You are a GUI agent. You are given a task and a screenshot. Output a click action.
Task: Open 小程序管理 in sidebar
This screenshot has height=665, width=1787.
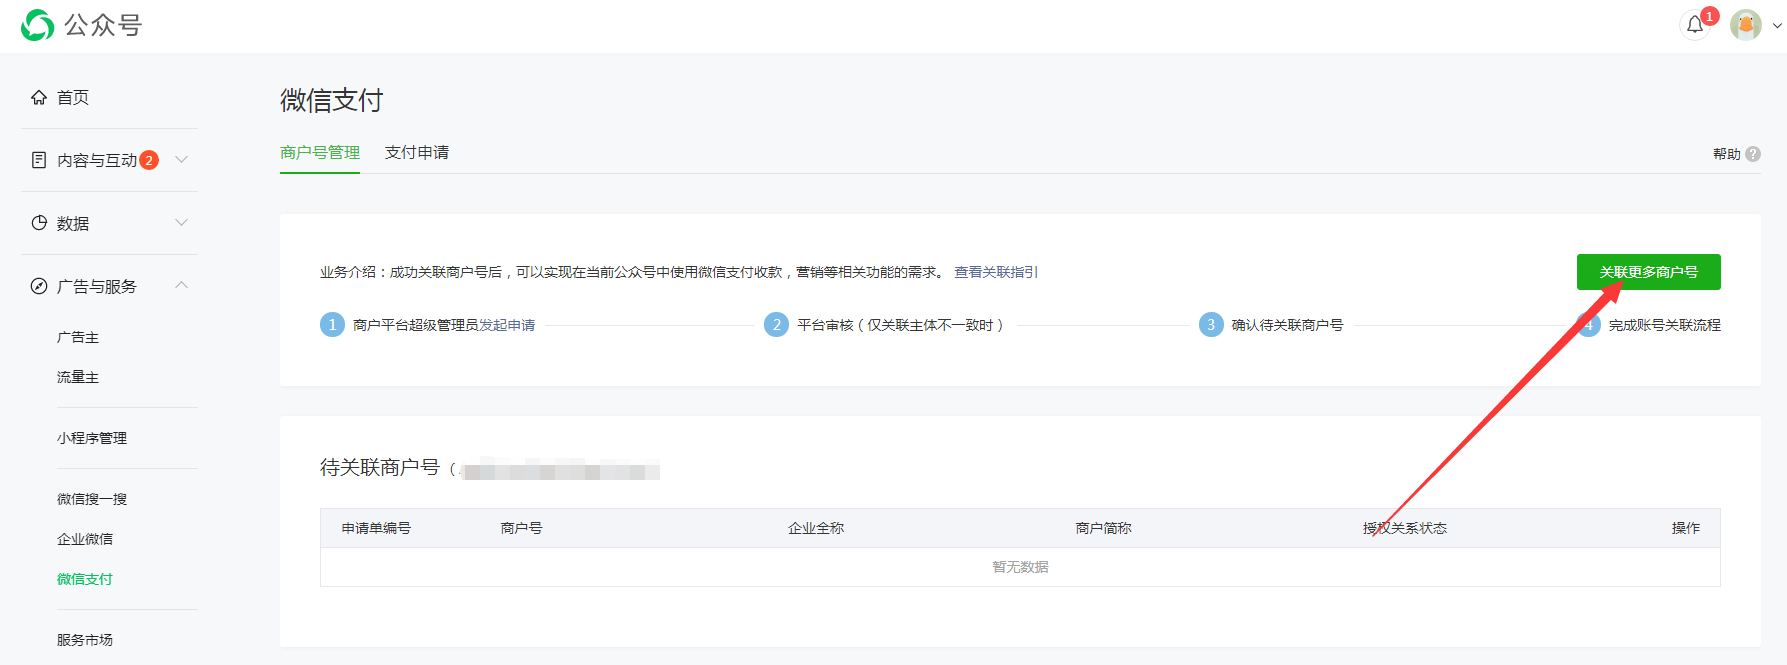pyautogui.click(x=92, y=438)
